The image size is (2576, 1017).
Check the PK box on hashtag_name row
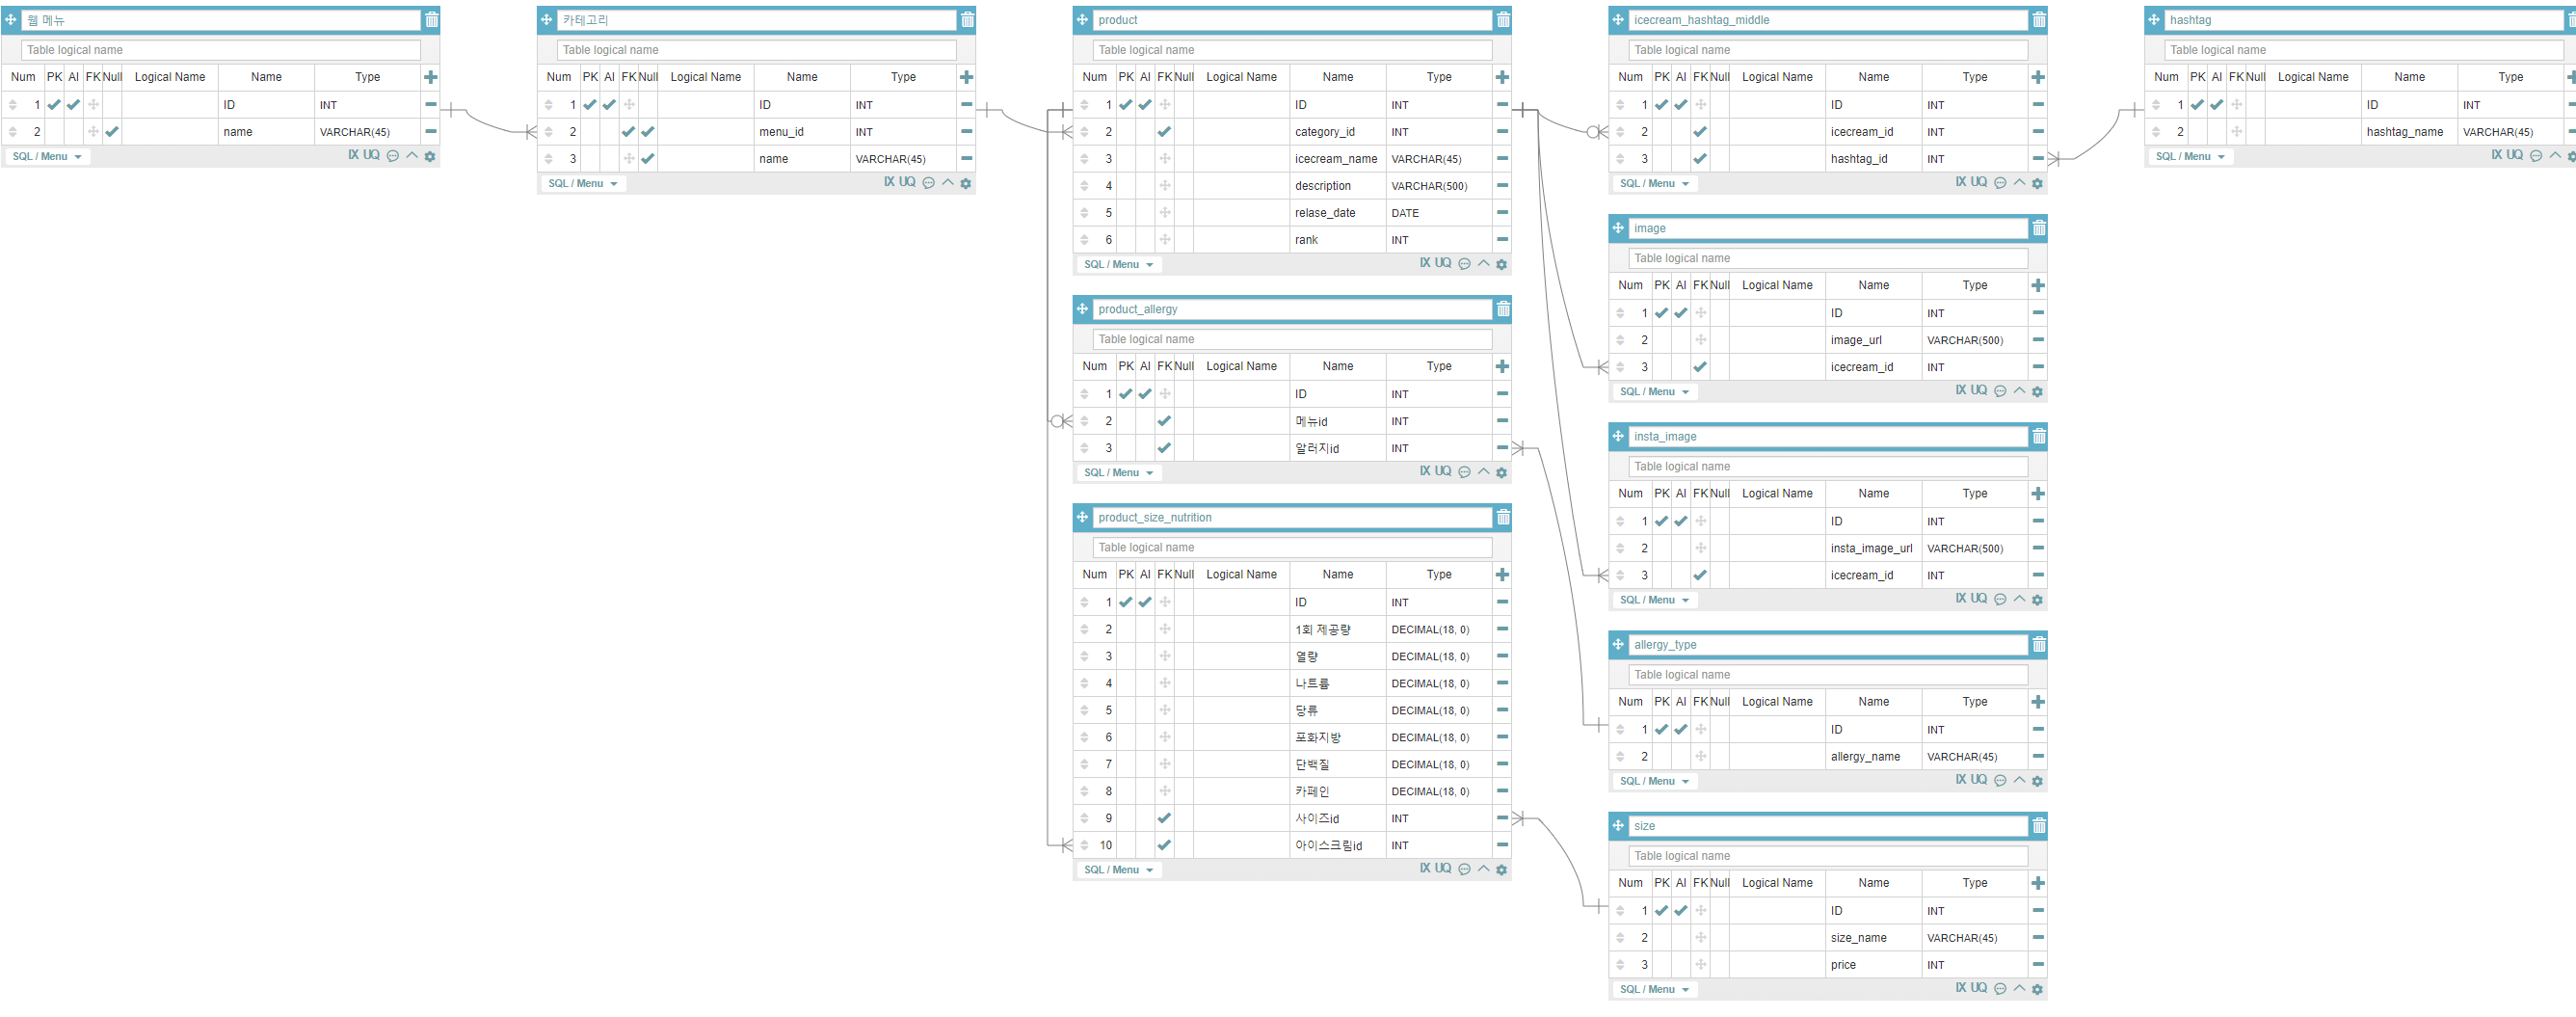(2196, 131)
